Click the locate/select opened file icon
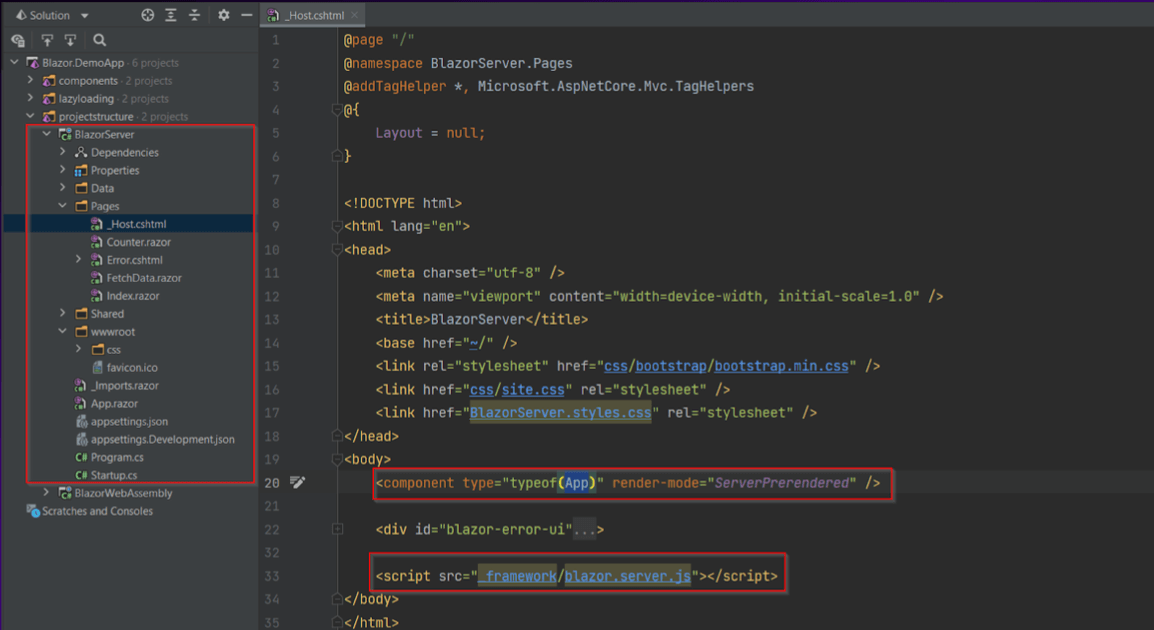This screenshot has width=1154, height=630. [147, 15]
